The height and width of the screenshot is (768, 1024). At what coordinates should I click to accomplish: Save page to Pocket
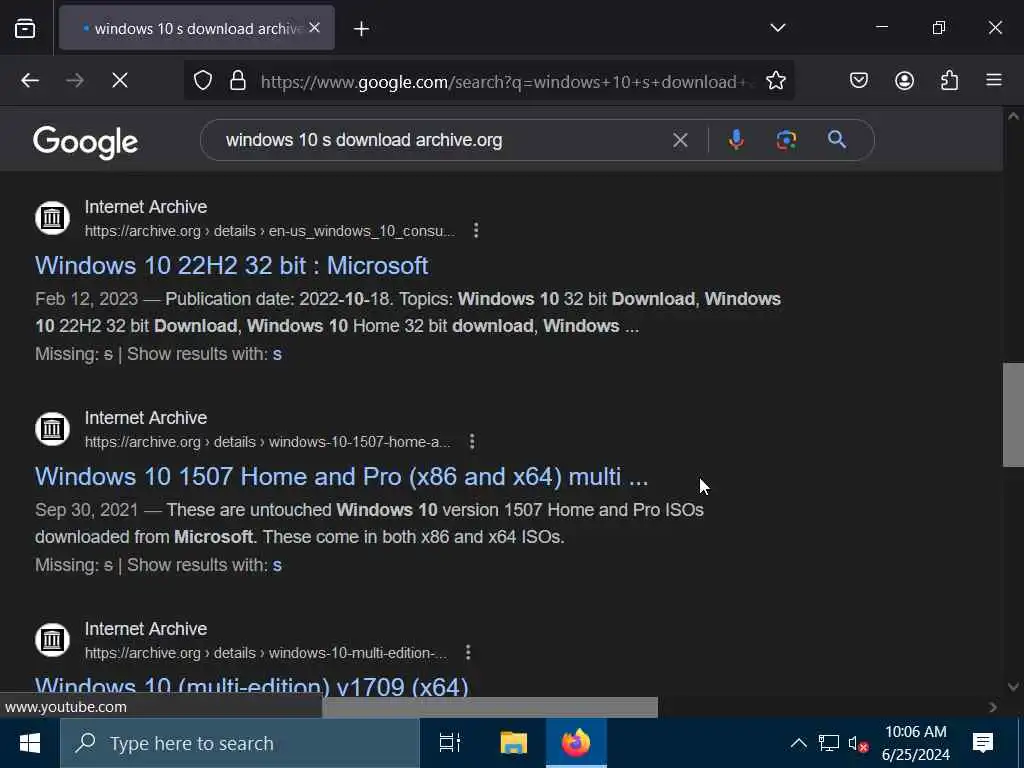pos(858,80)
